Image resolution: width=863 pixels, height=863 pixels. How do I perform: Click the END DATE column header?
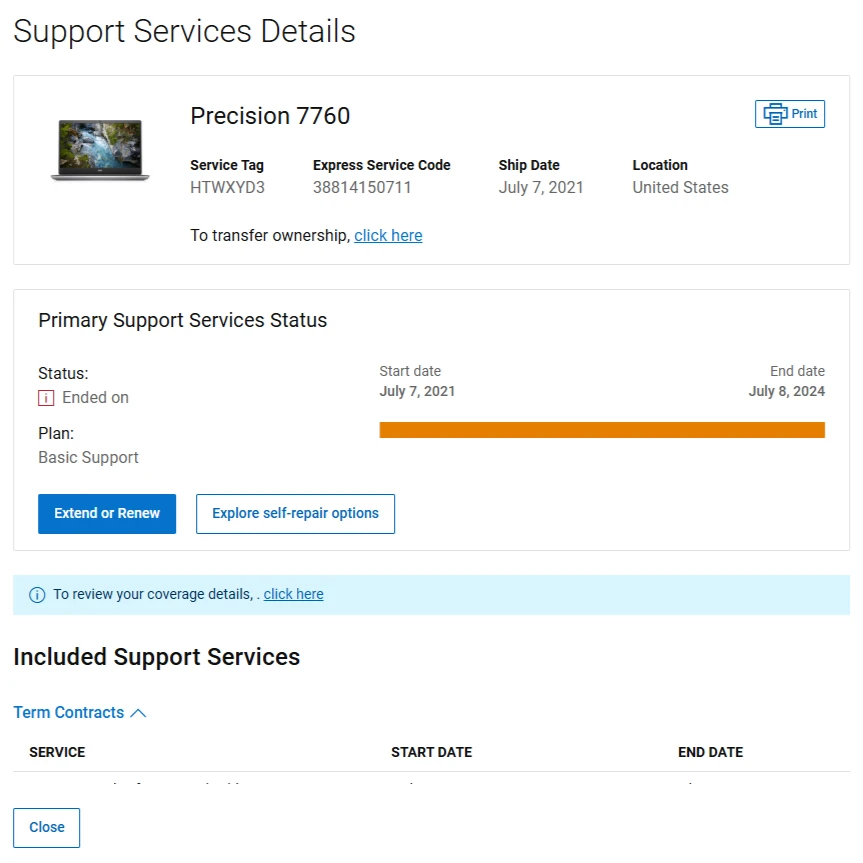[x=710, y=752]
